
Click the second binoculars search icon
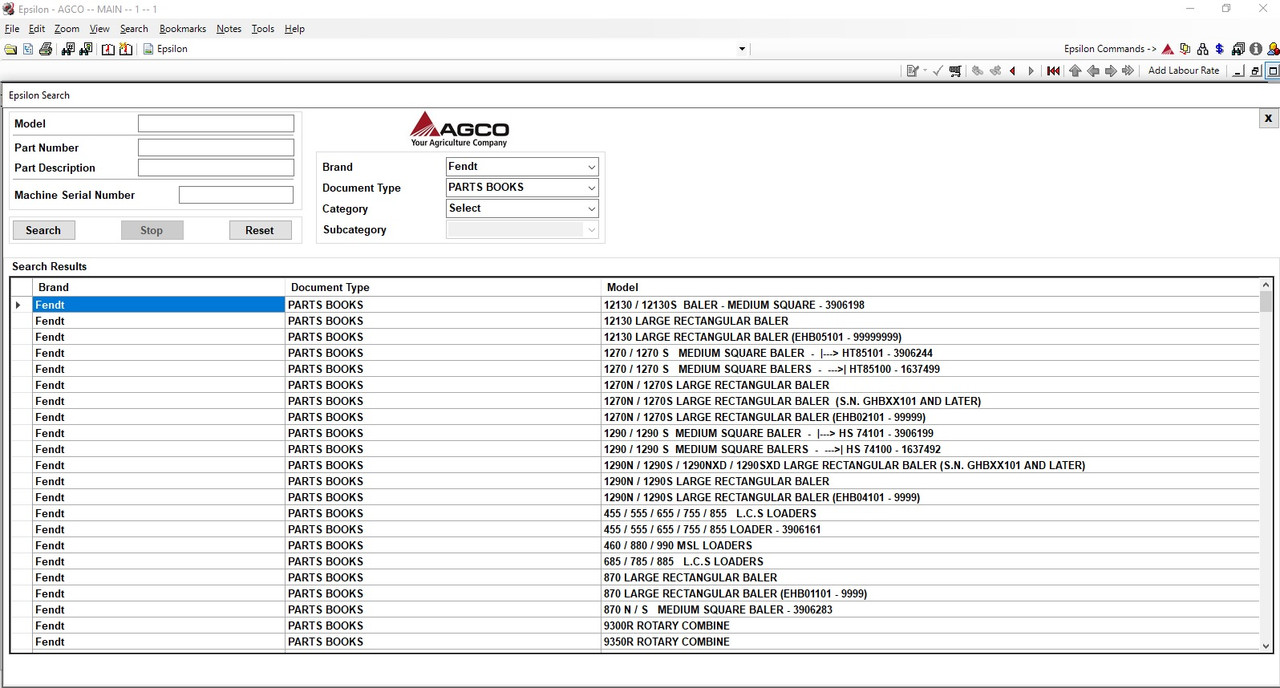point(86,49)
